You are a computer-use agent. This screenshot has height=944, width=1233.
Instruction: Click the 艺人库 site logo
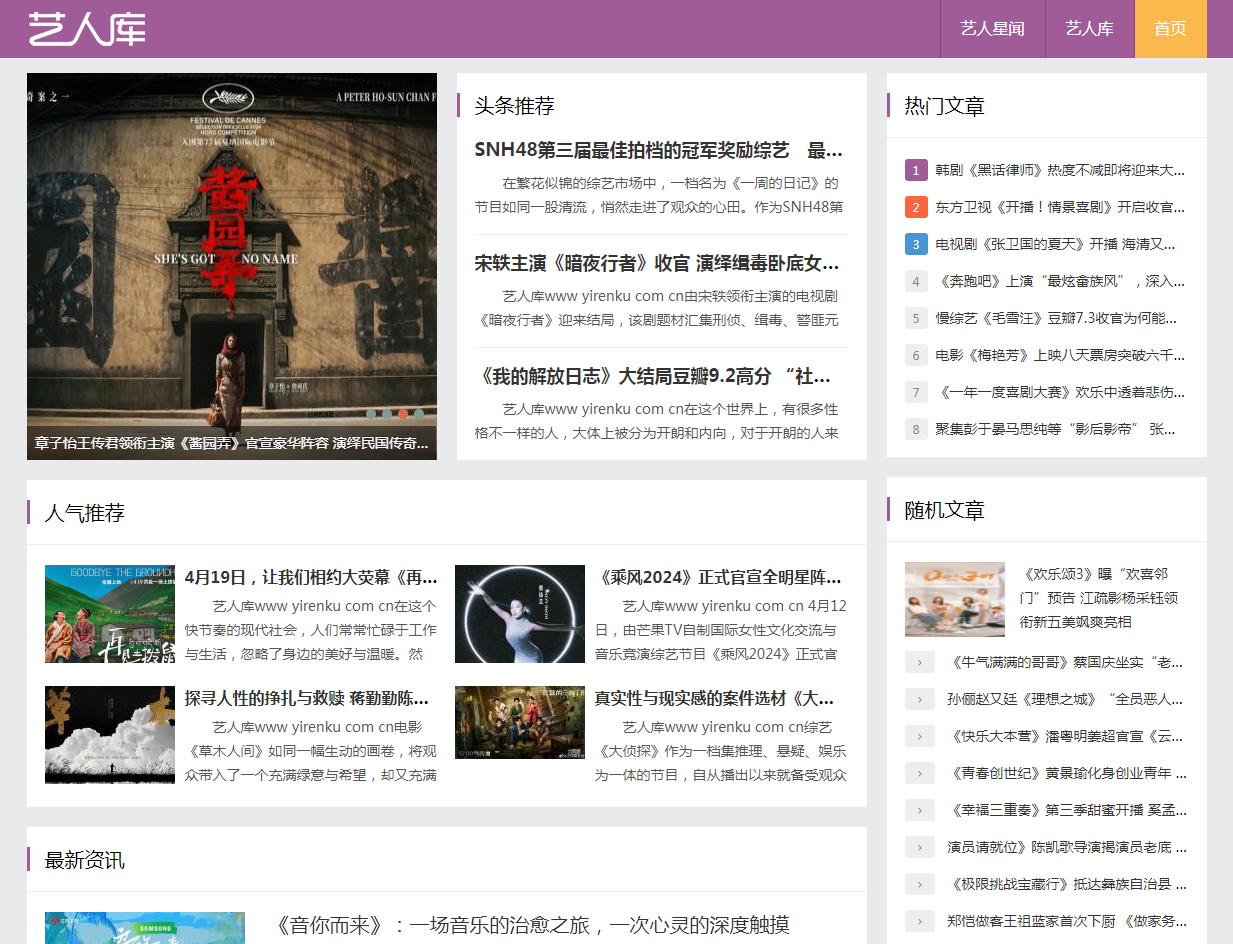[x=87, y=28]
